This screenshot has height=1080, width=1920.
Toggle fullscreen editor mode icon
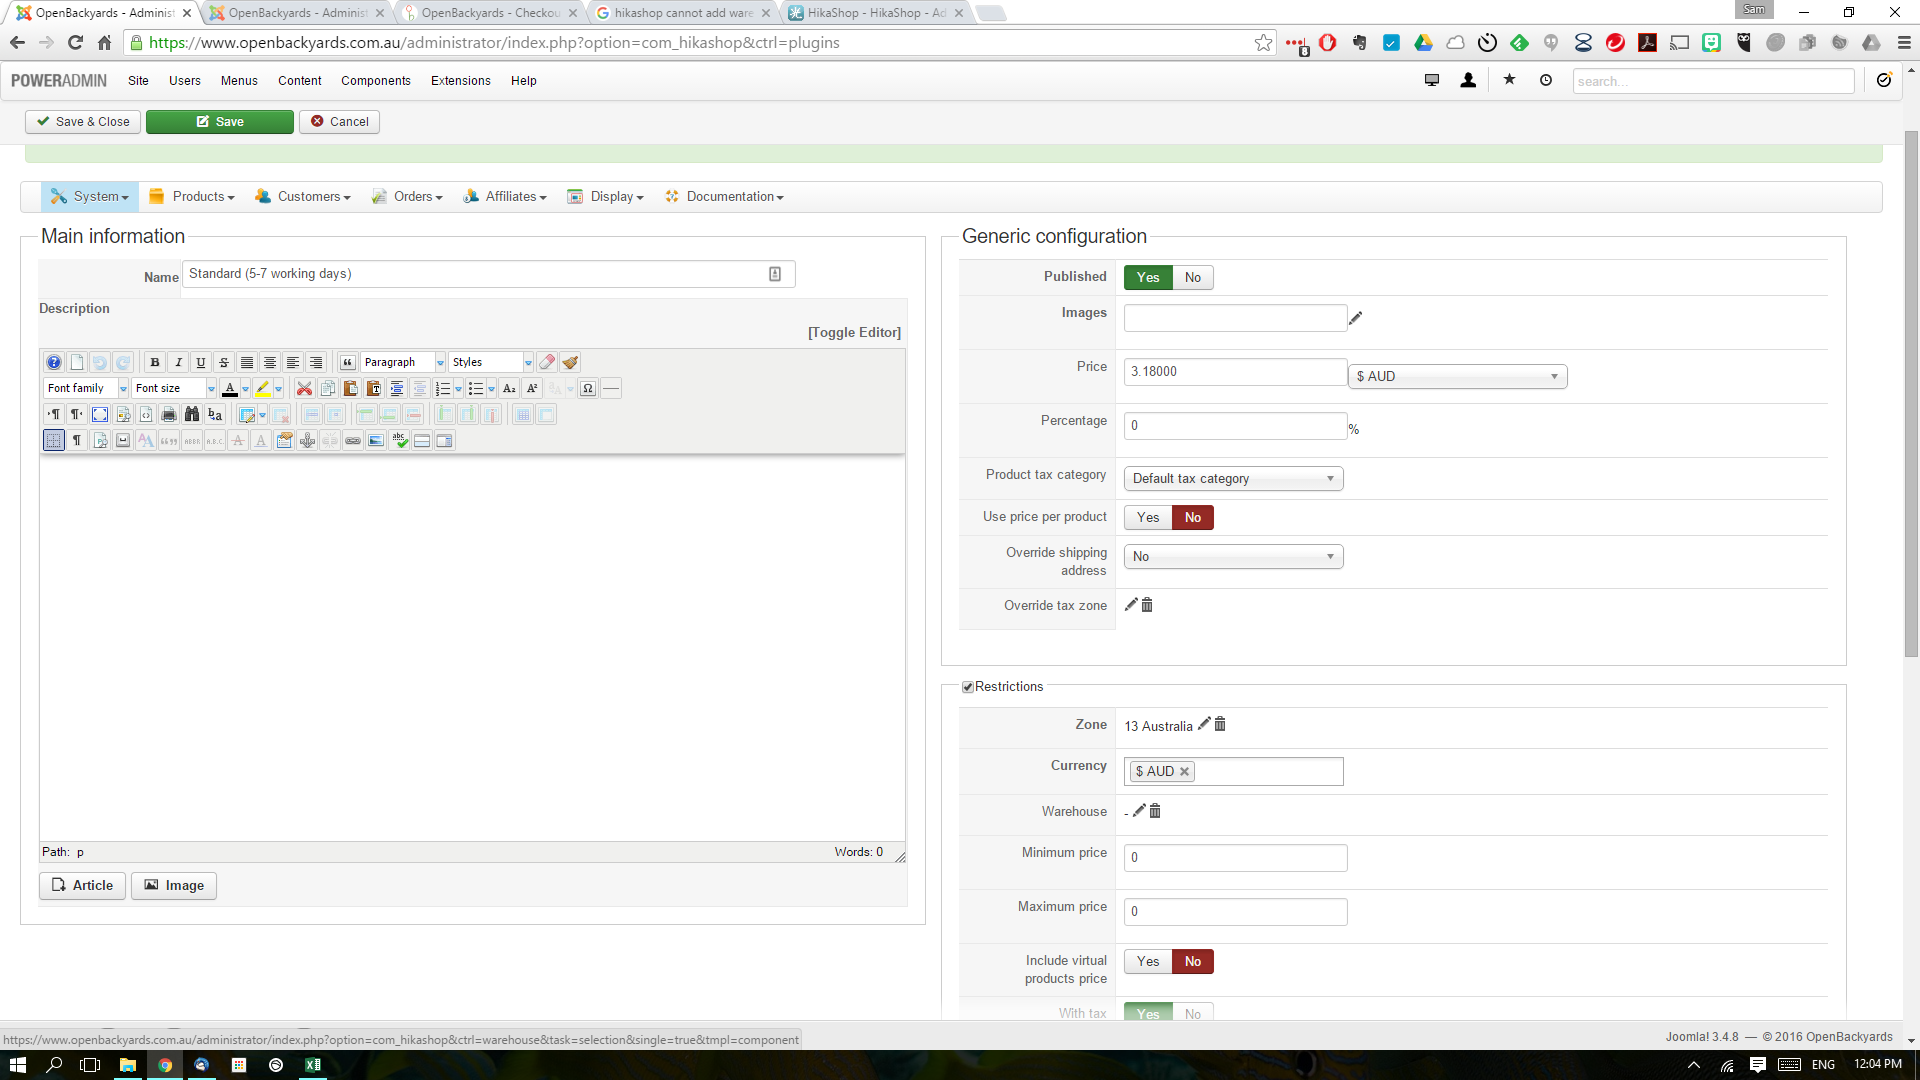100,414
